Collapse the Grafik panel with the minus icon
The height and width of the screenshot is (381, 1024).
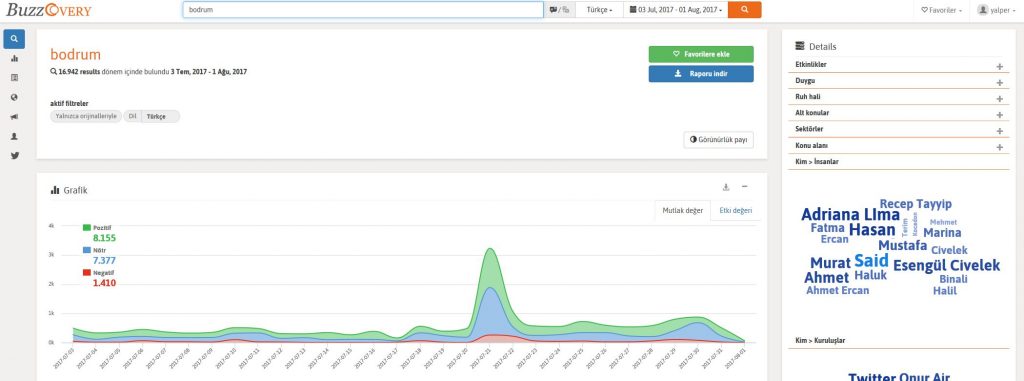tap(744, 188)
